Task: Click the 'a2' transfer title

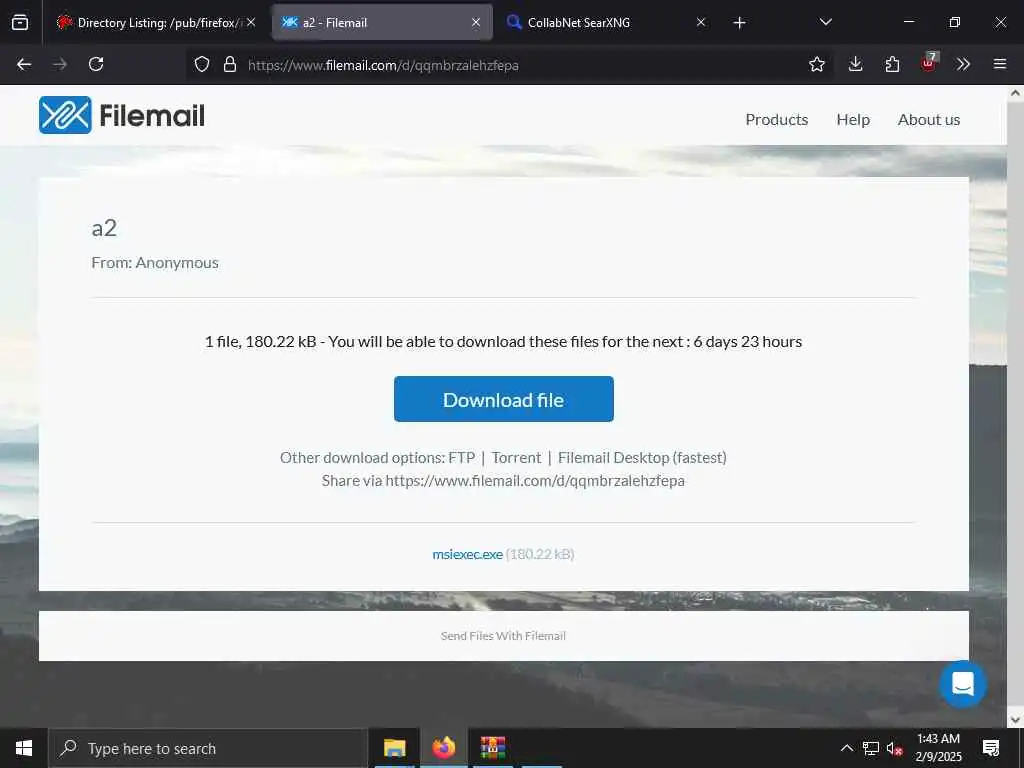Action: point(104,228)
